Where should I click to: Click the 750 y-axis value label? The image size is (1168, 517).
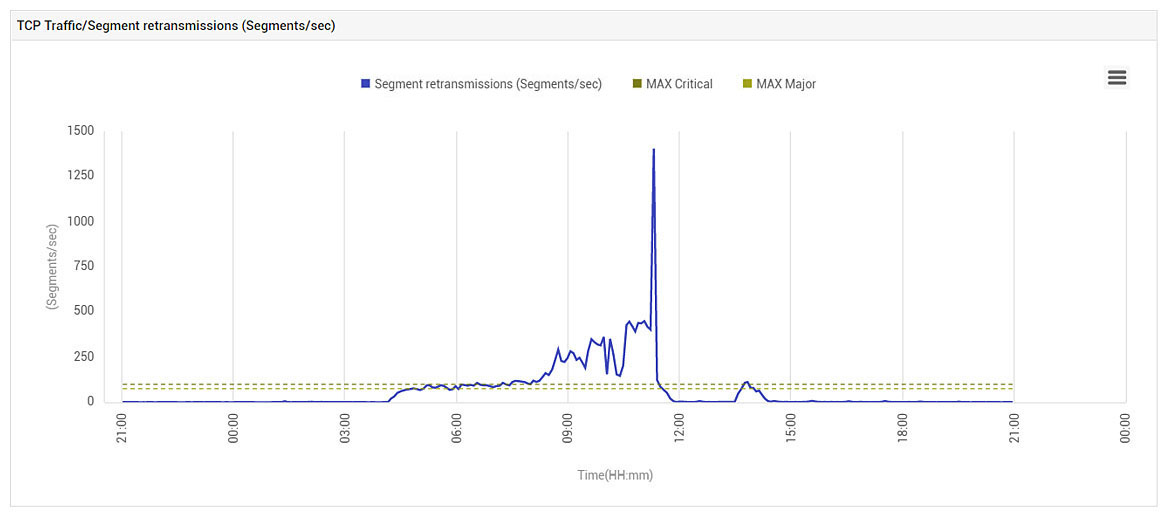tap(83, 266)
